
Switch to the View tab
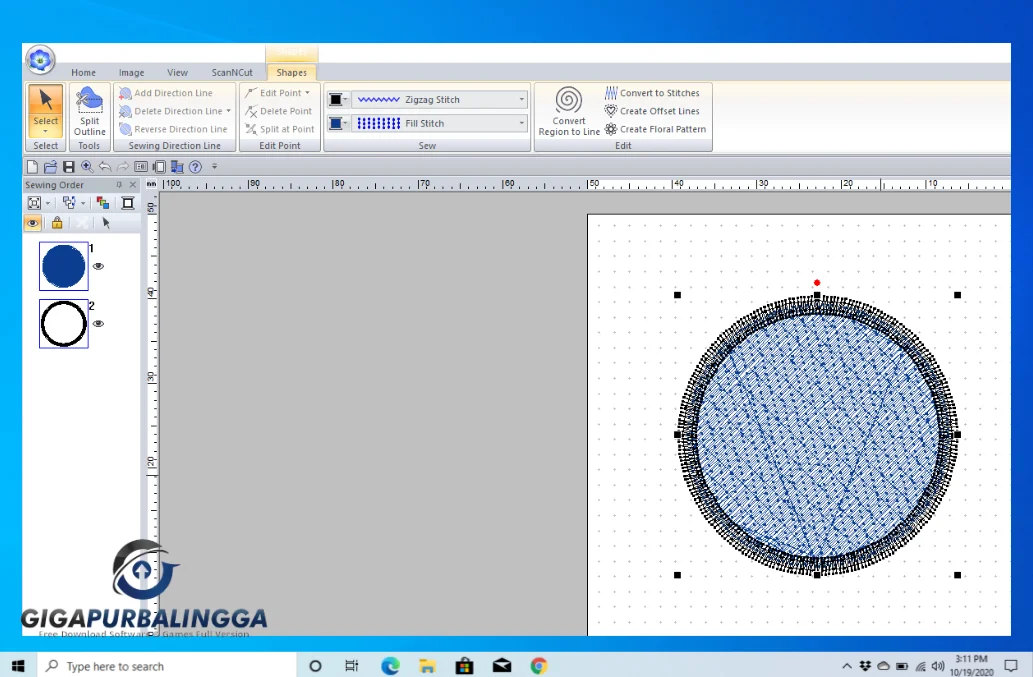point(177,72)
